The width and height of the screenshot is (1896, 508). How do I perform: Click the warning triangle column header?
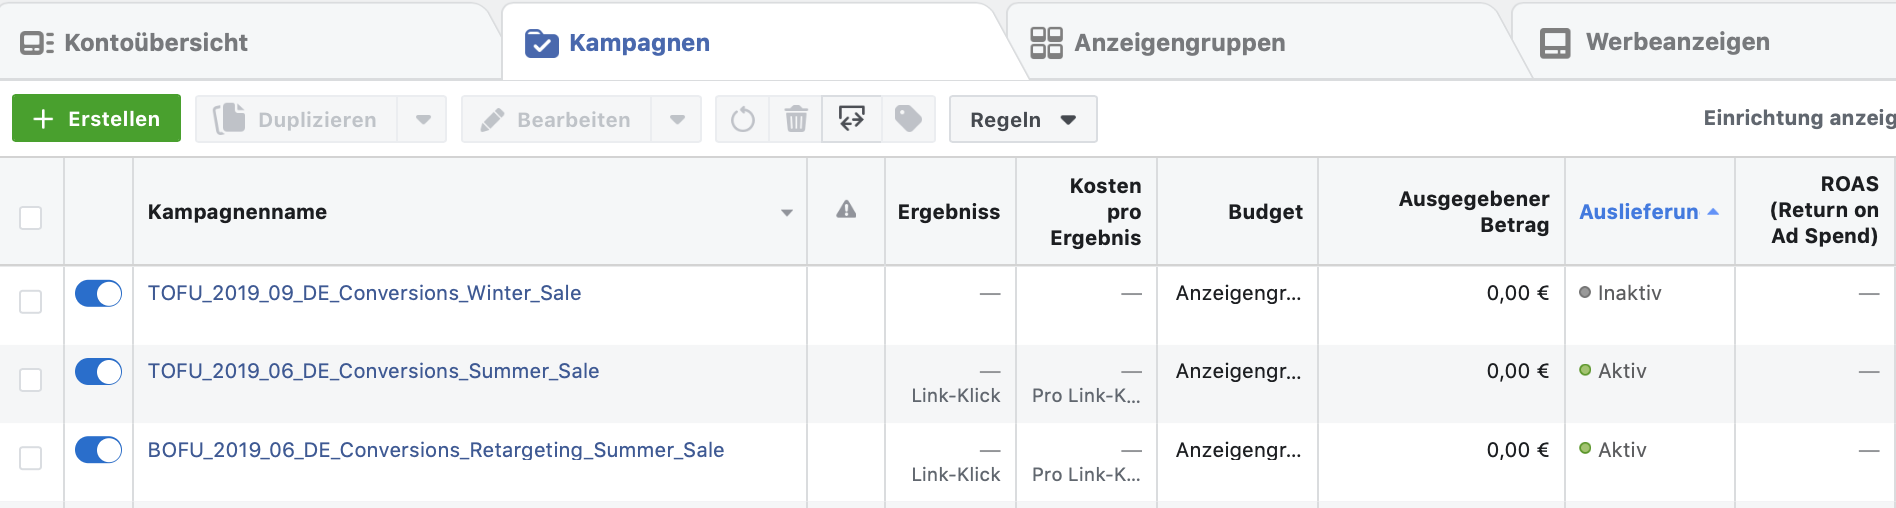[x=846, y=210]
